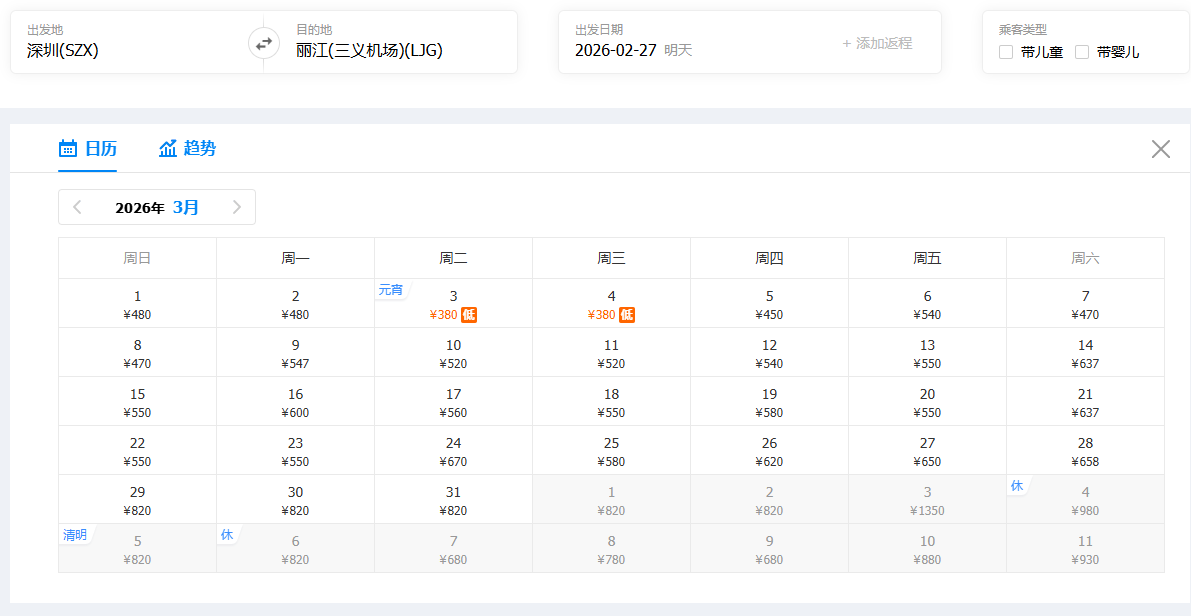Click the low-price badge on March 4
Image resolution: width=1191 pixels, height=616 pixels.
(x=627, y=315)
